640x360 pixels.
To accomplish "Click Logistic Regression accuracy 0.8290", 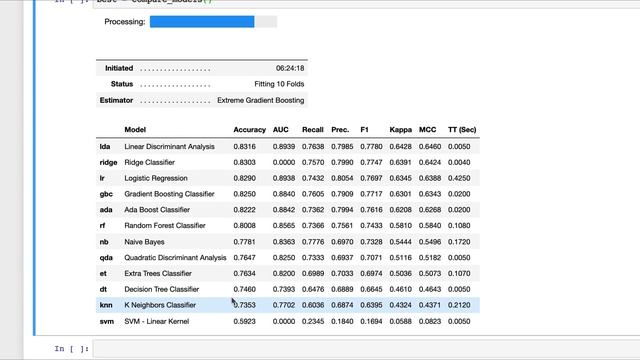I will tap(244, 178).
